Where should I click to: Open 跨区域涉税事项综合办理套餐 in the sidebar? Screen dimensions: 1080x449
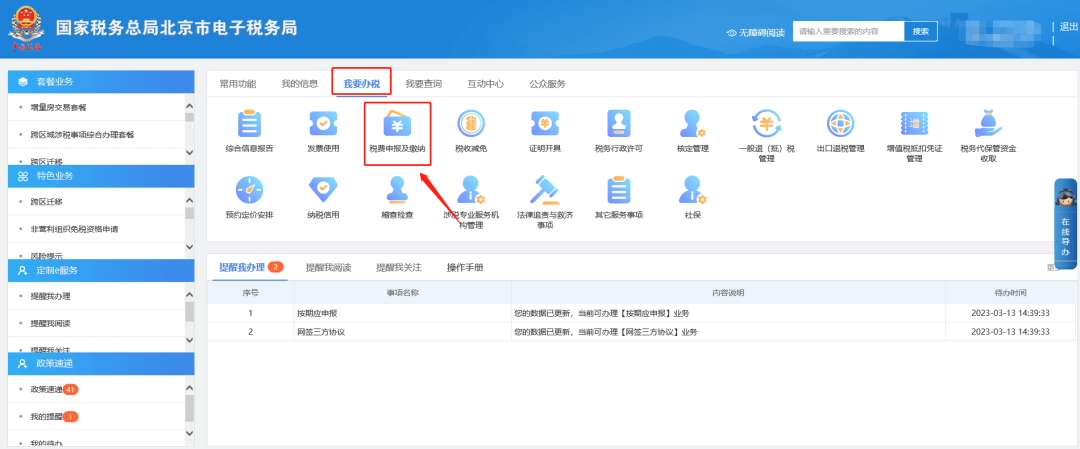[82, 134]
